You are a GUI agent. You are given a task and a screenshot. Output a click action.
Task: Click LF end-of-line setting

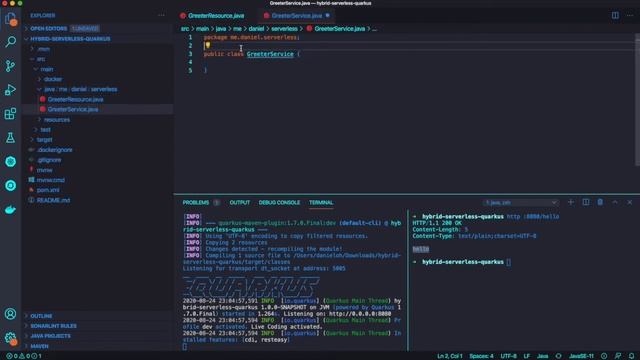coord(527,356)
